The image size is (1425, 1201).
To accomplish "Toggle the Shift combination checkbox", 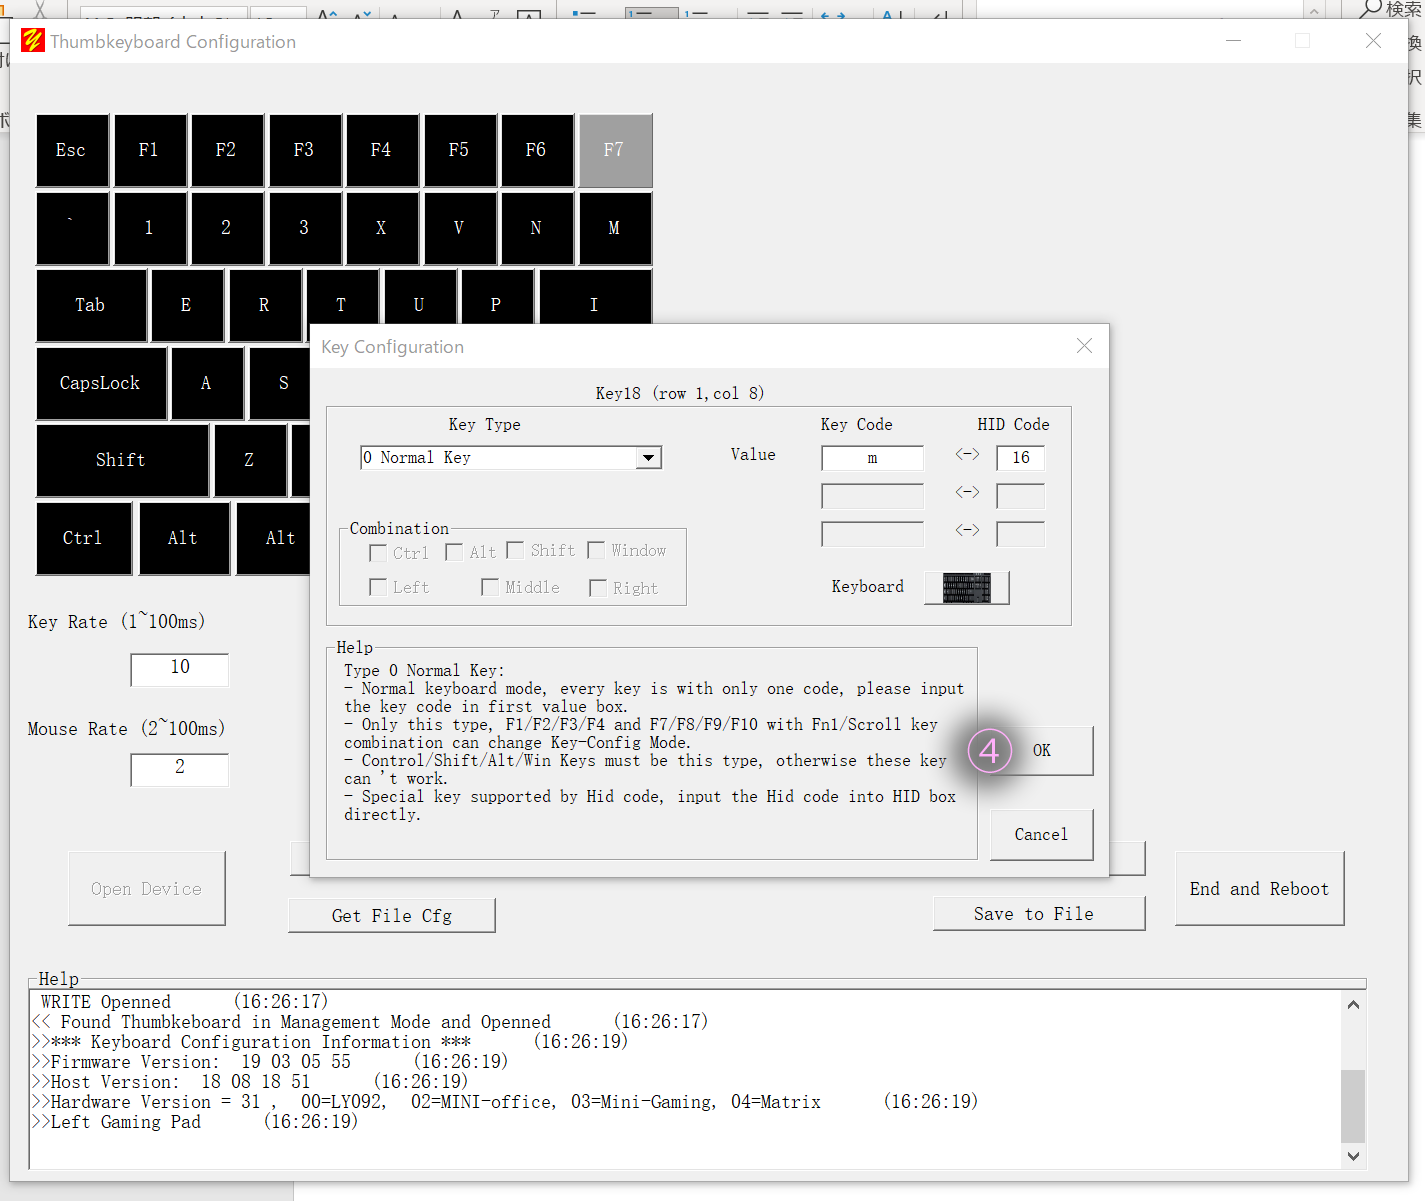I will [x=516, y=551].
